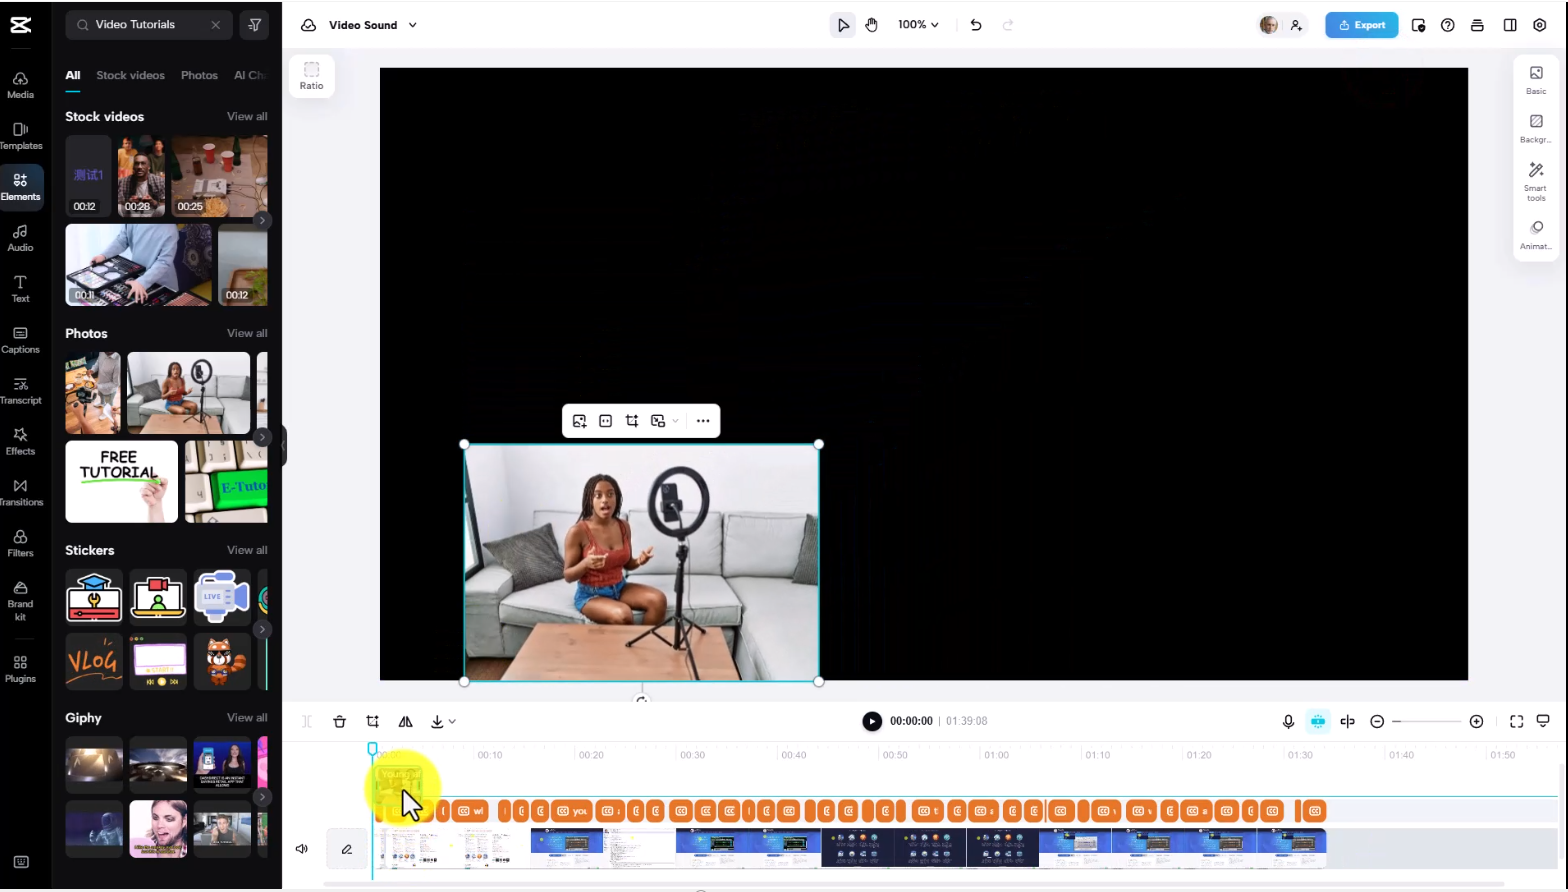Click the timeline zoom slider
The image size is (1568, 892).
coord(1427,722)
